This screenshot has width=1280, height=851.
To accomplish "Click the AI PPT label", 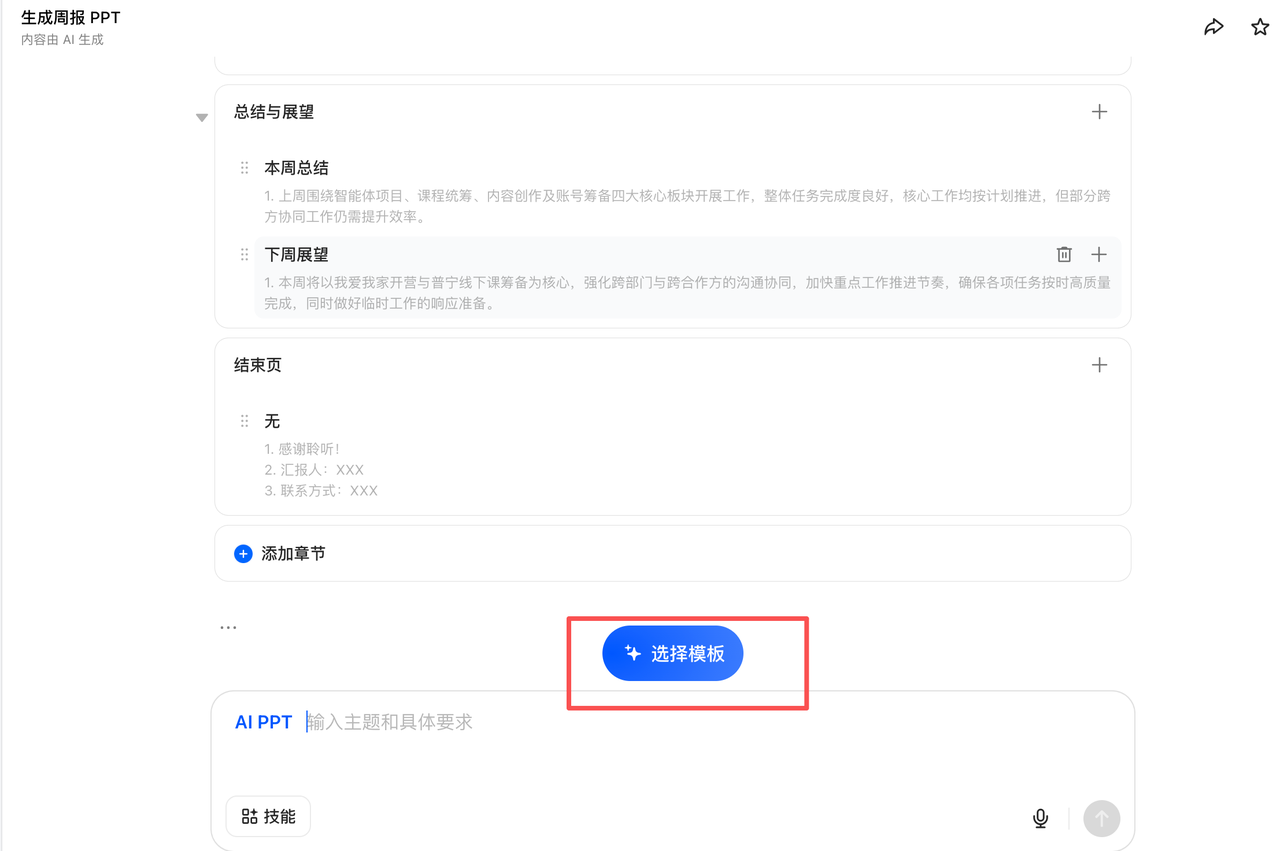I will pos(263,722).
